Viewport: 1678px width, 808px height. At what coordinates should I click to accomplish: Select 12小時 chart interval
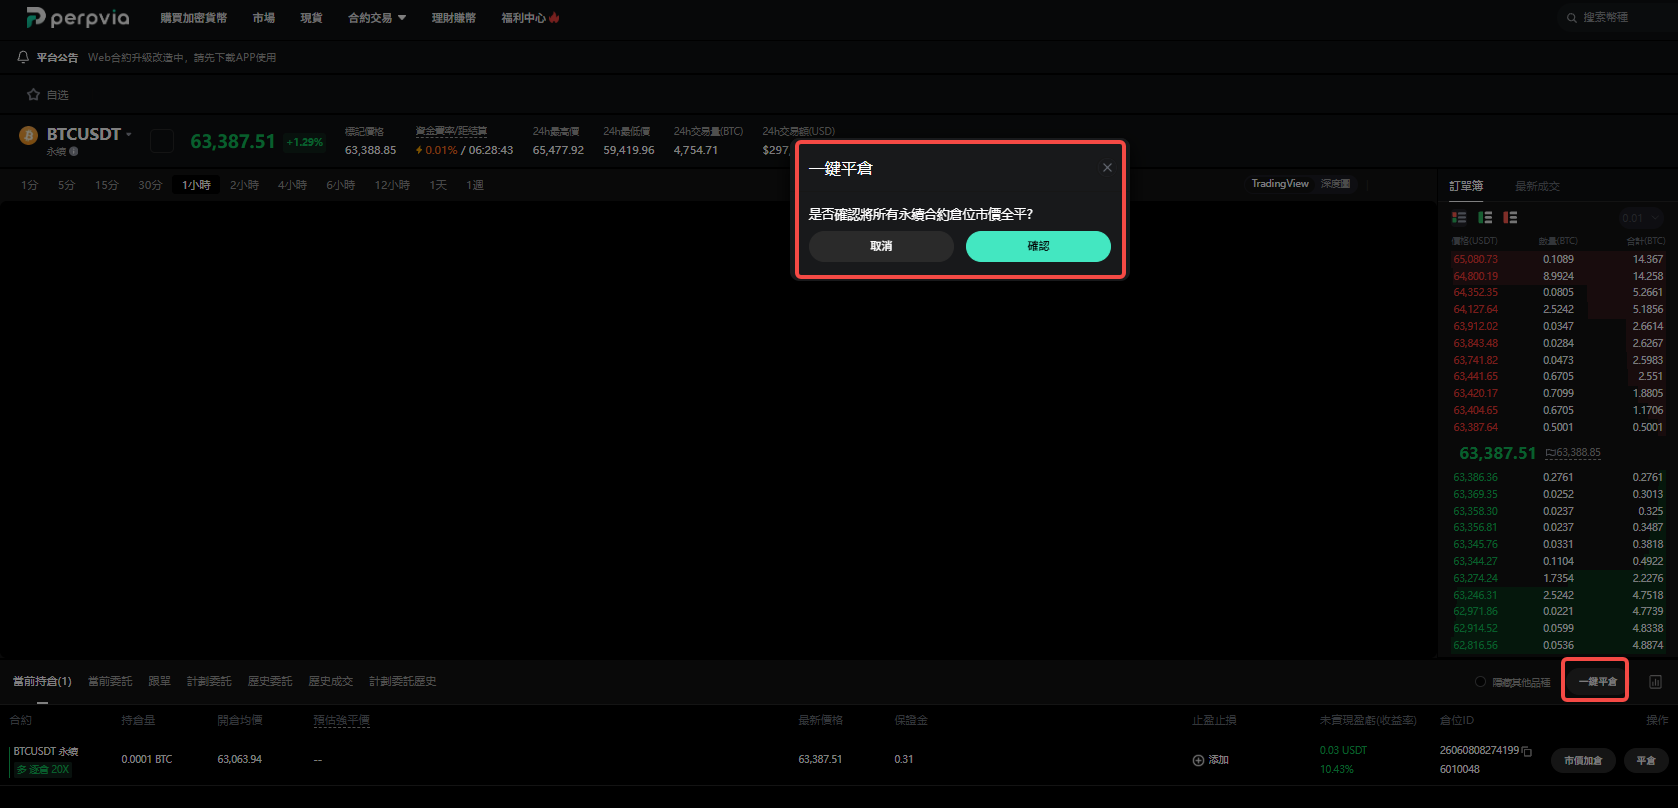tap(392, 185)
